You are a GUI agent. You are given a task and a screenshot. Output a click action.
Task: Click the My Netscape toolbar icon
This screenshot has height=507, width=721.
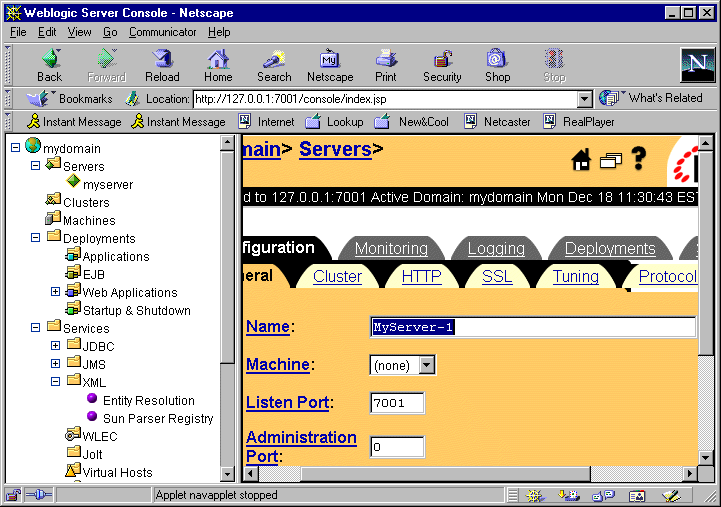[x=330, y=65]
